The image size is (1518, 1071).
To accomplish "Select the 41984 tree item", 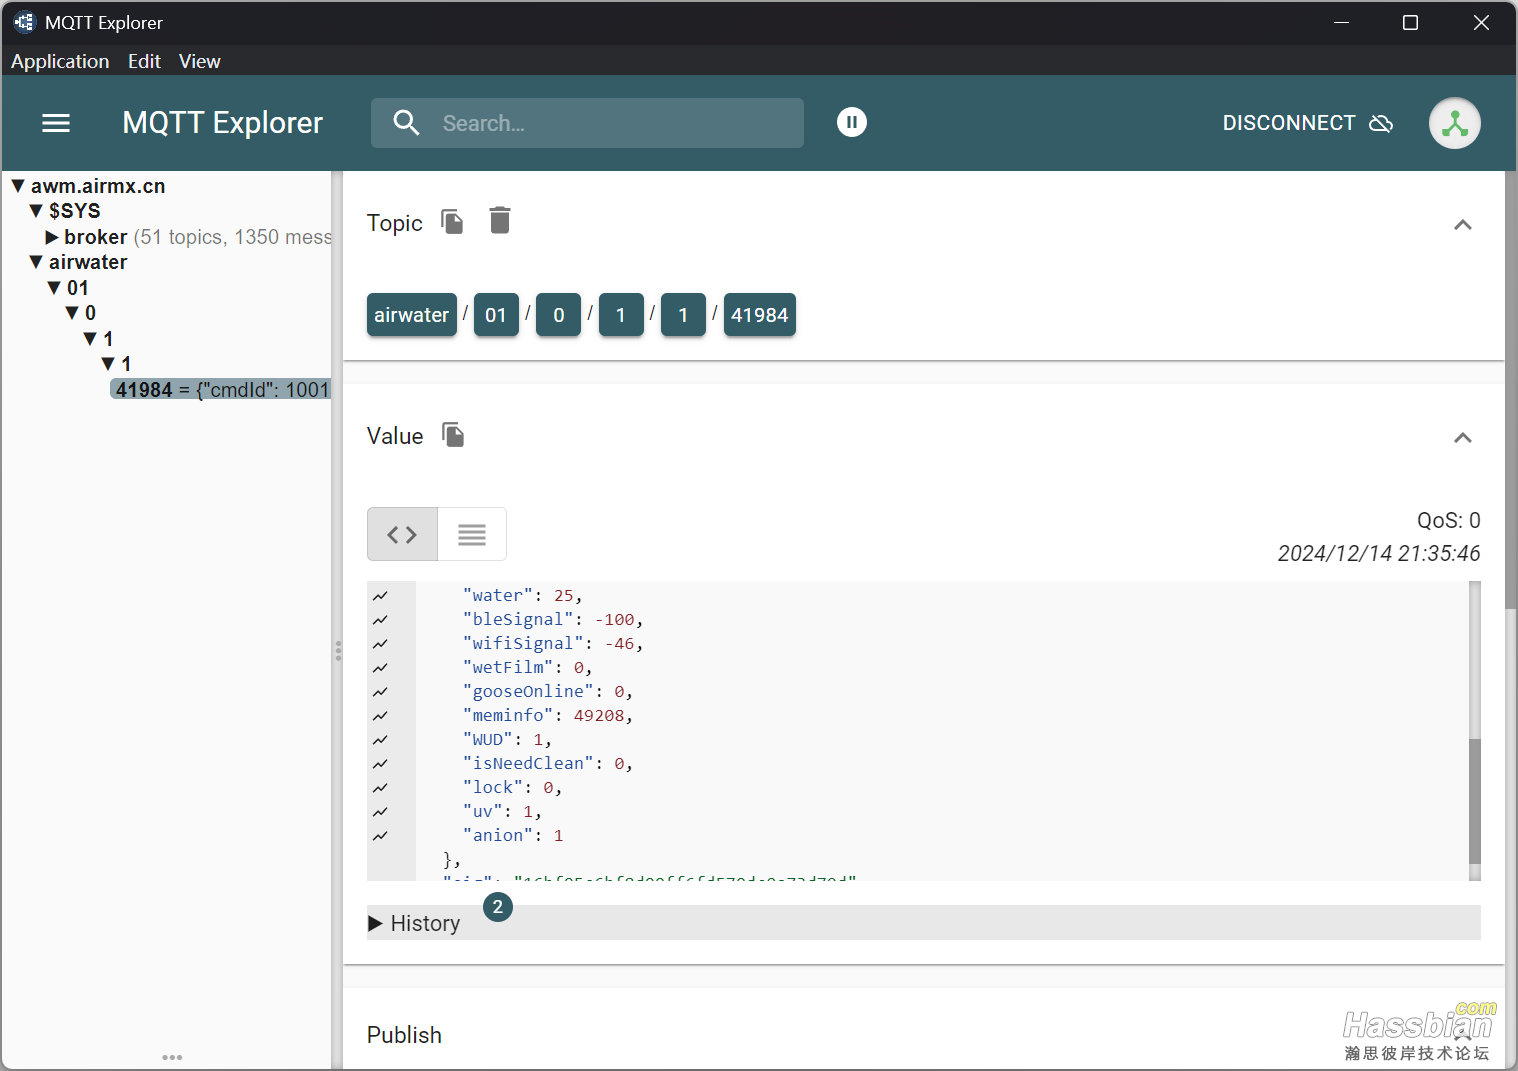I will (221, 390).
